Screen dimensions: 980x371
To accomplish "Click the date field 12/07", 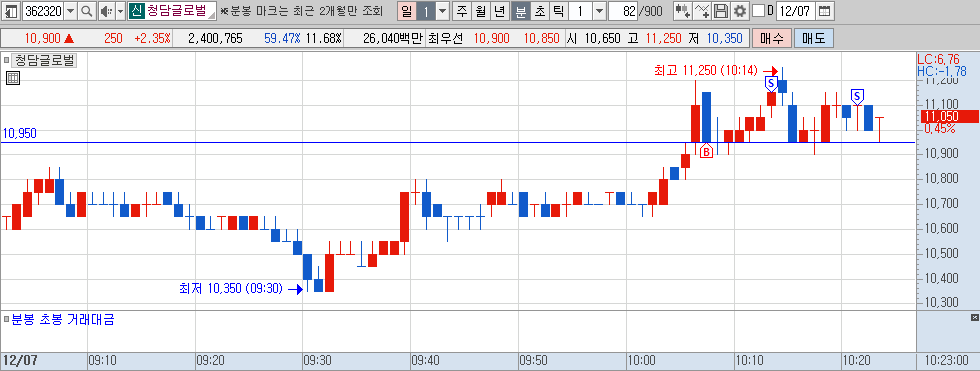I will tap(796, 11).
